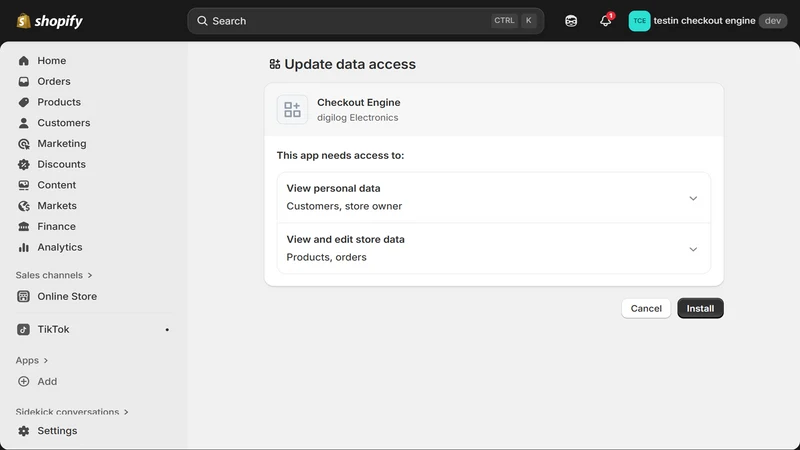Expand the Apps section

pos(32,360)
